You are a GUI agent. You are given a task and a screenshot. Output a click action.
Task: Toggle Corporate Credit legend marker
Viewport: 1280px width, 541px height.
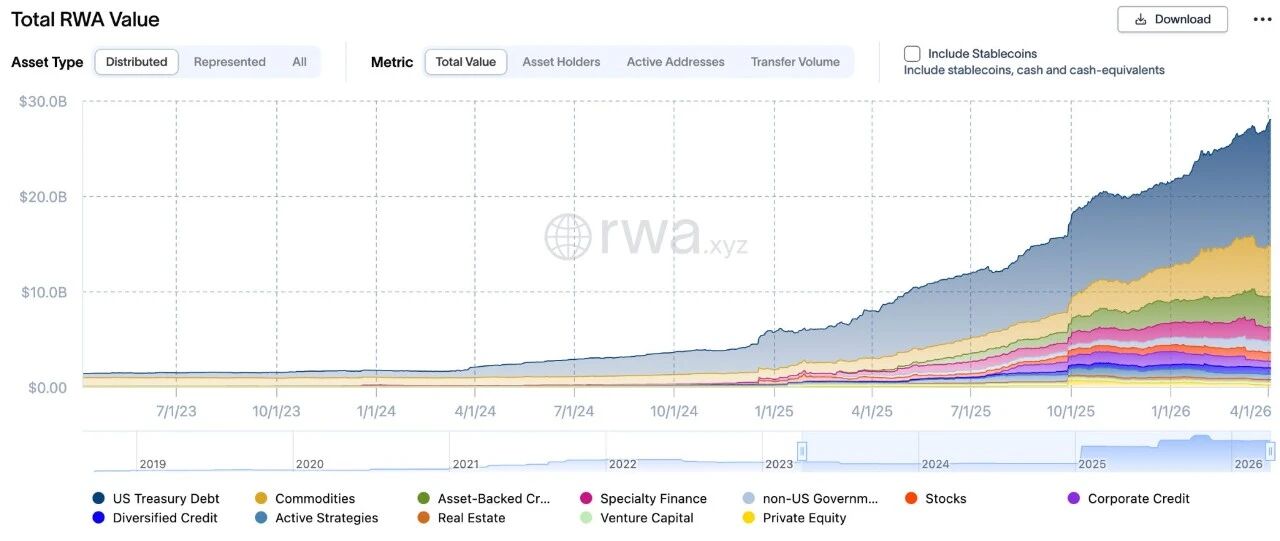pos(1074,498)
